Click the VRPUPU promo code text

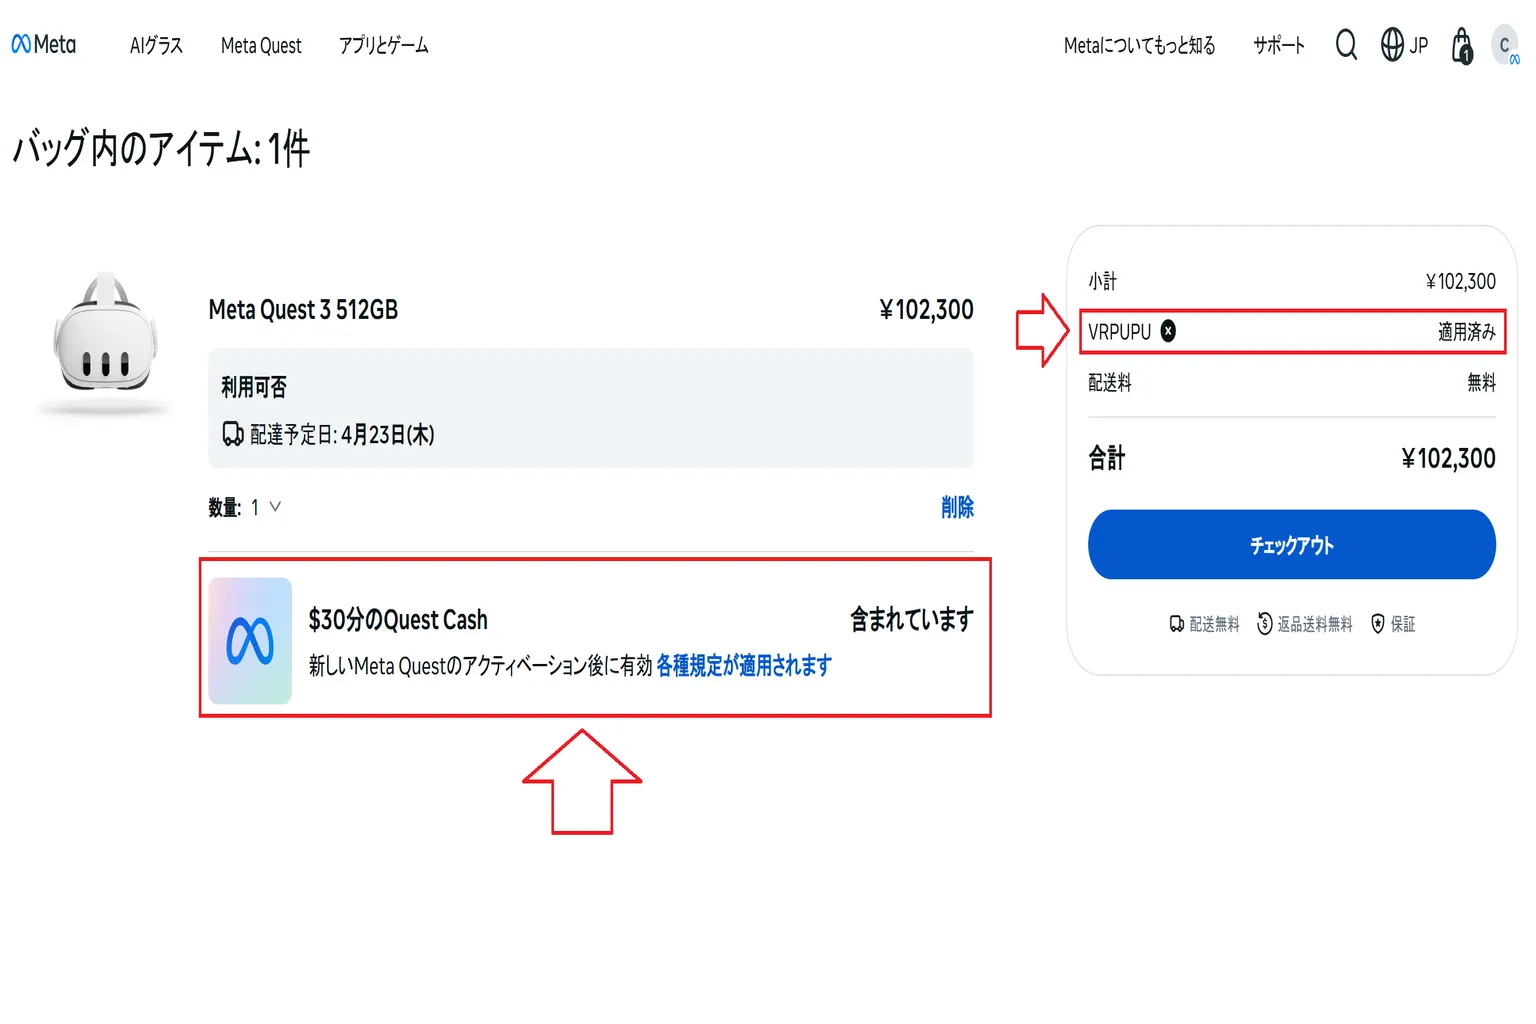pyautogui.click(x=1120, y=331)
